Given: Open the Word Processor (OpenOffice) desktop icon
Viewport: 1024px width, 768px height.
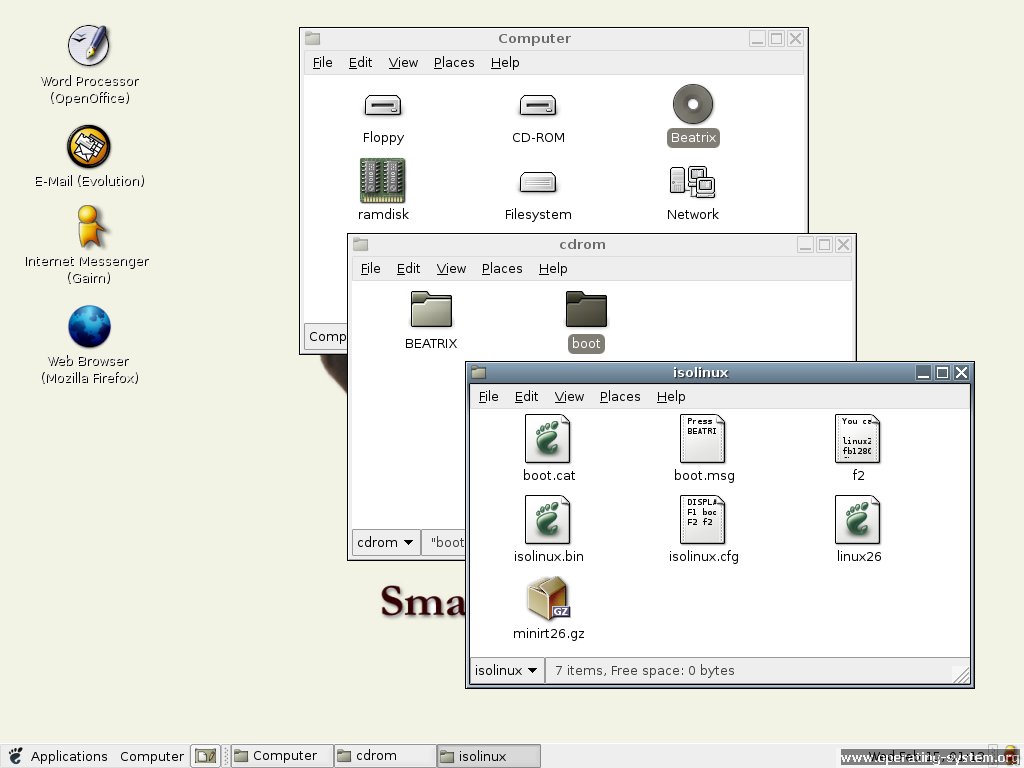Looking at the screenshot, I should point(89,46).
